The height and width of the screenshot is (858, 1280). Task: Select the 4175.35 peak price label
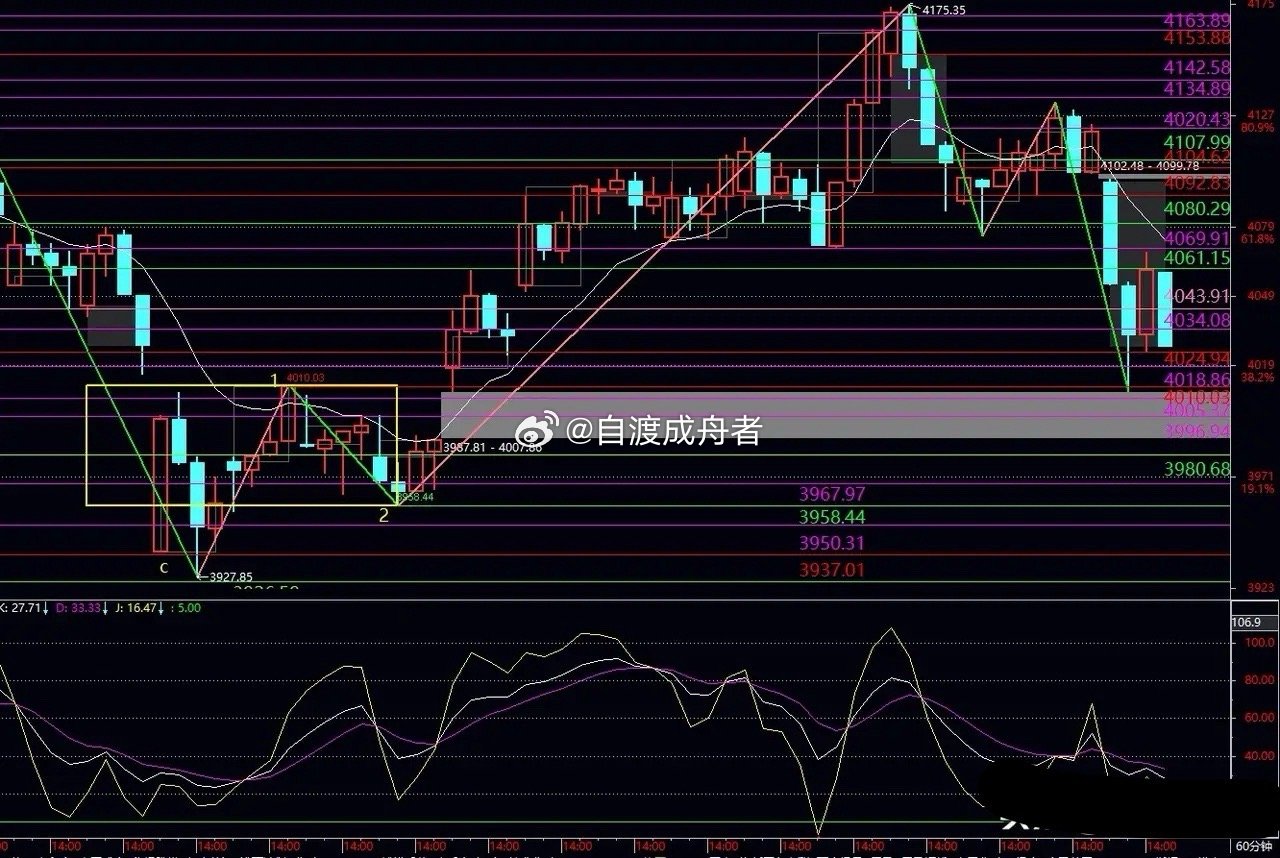pos(944,11)
